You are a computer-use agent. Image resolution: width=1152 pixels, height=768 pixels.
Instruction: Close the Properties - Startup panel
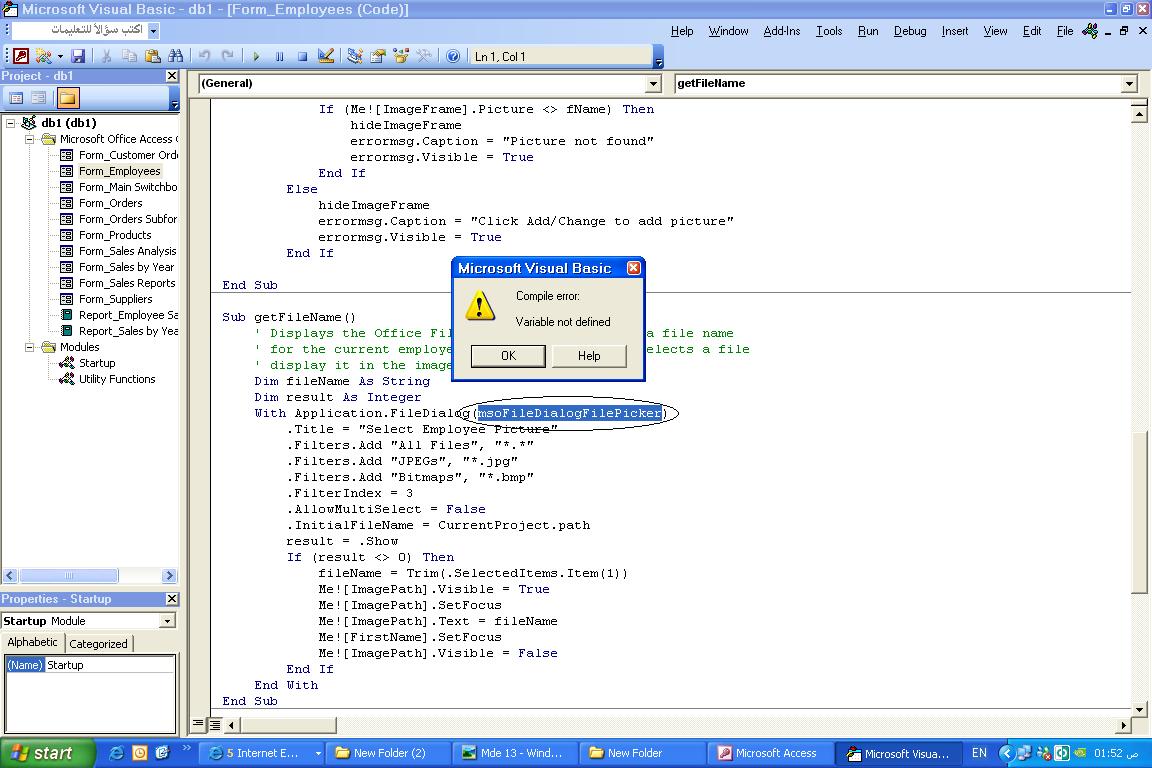coord(172,599)
